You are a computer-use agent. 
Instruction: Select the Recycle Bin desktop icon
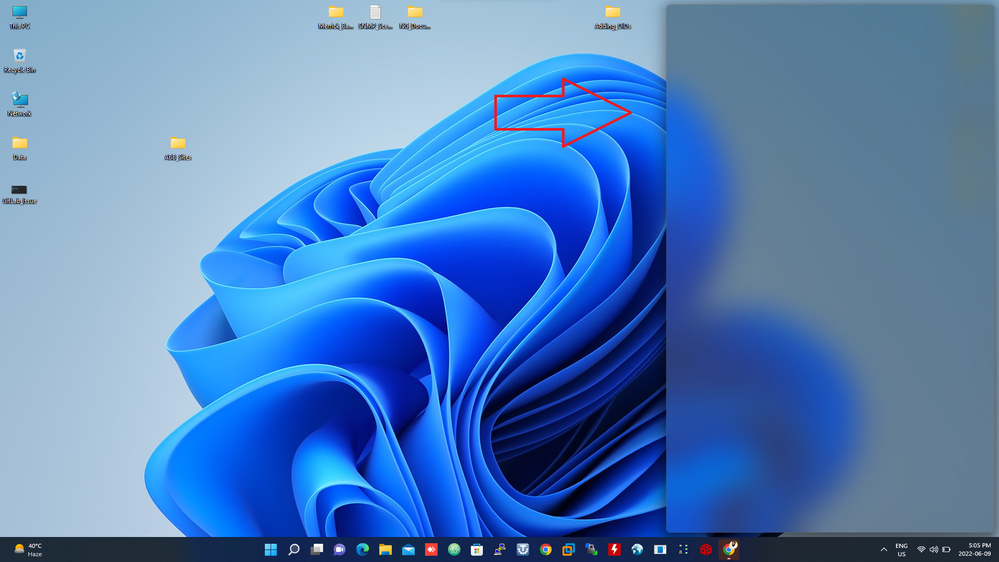20,61
